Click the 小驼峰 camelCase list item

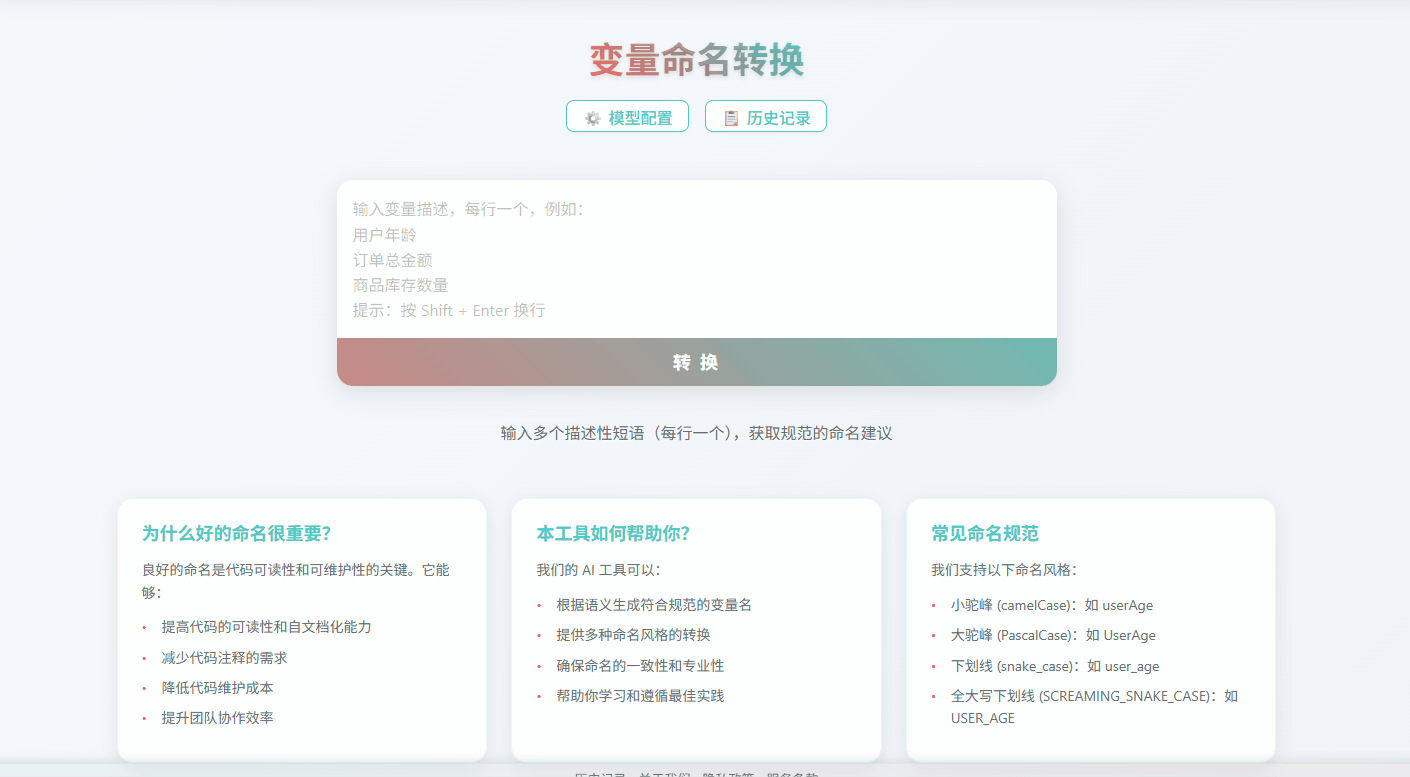(x=1050, y=604)
